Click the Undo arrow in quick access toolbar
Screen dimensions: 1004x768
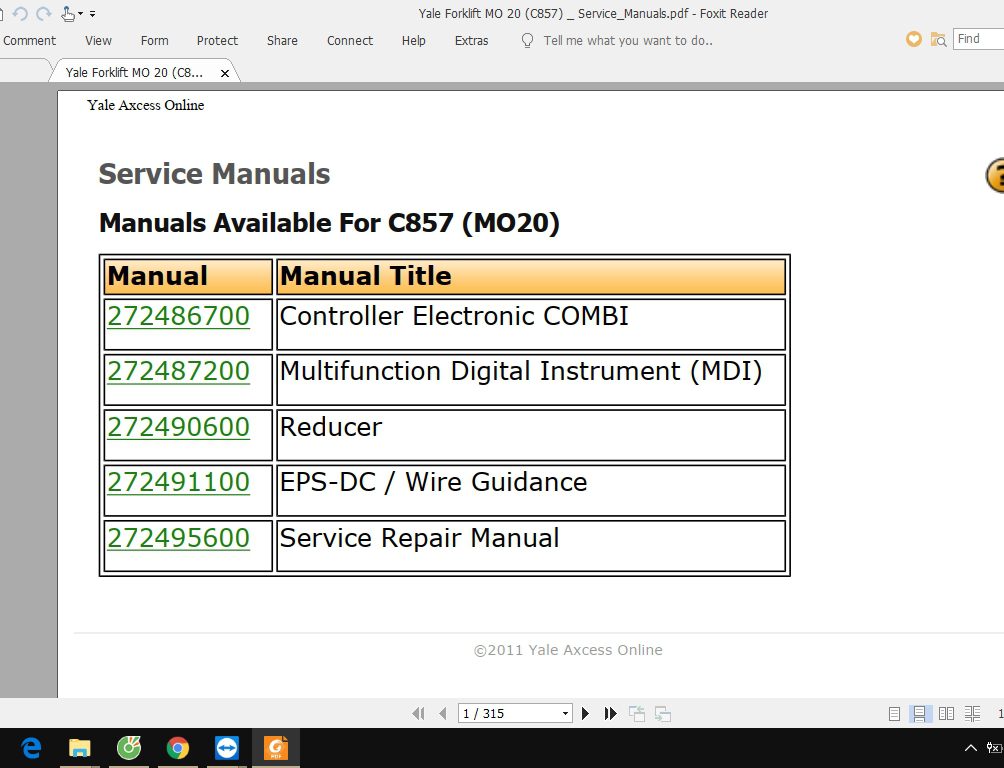click(x=20, y=13)
